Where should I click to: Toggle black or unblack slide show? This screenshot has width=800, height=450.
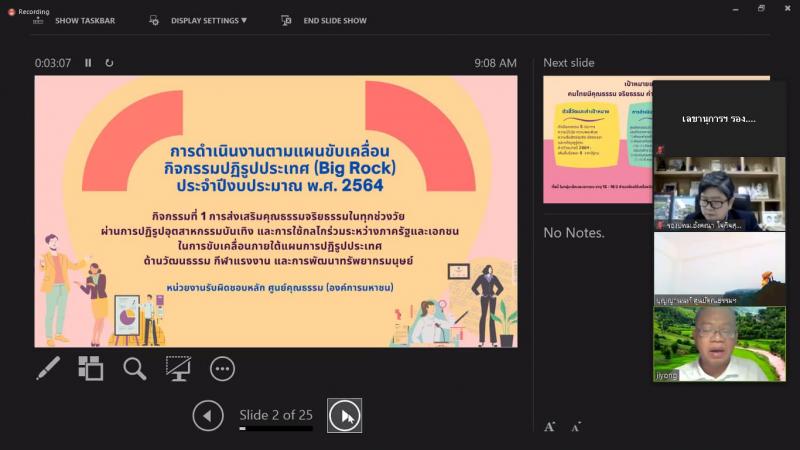click(178, 368)
